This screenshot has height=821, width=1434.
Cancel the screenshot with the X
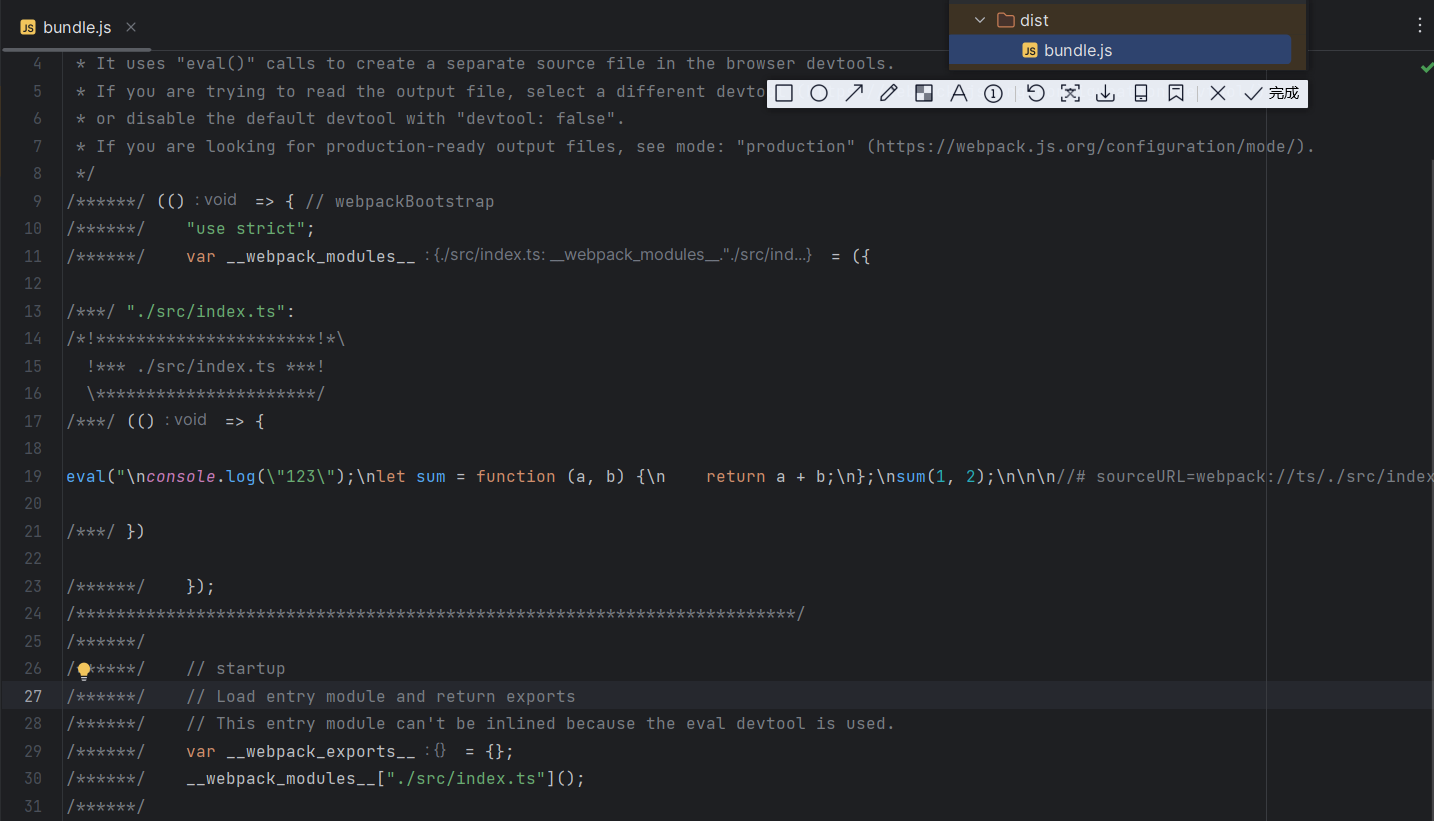click(x=1217, y=93)
